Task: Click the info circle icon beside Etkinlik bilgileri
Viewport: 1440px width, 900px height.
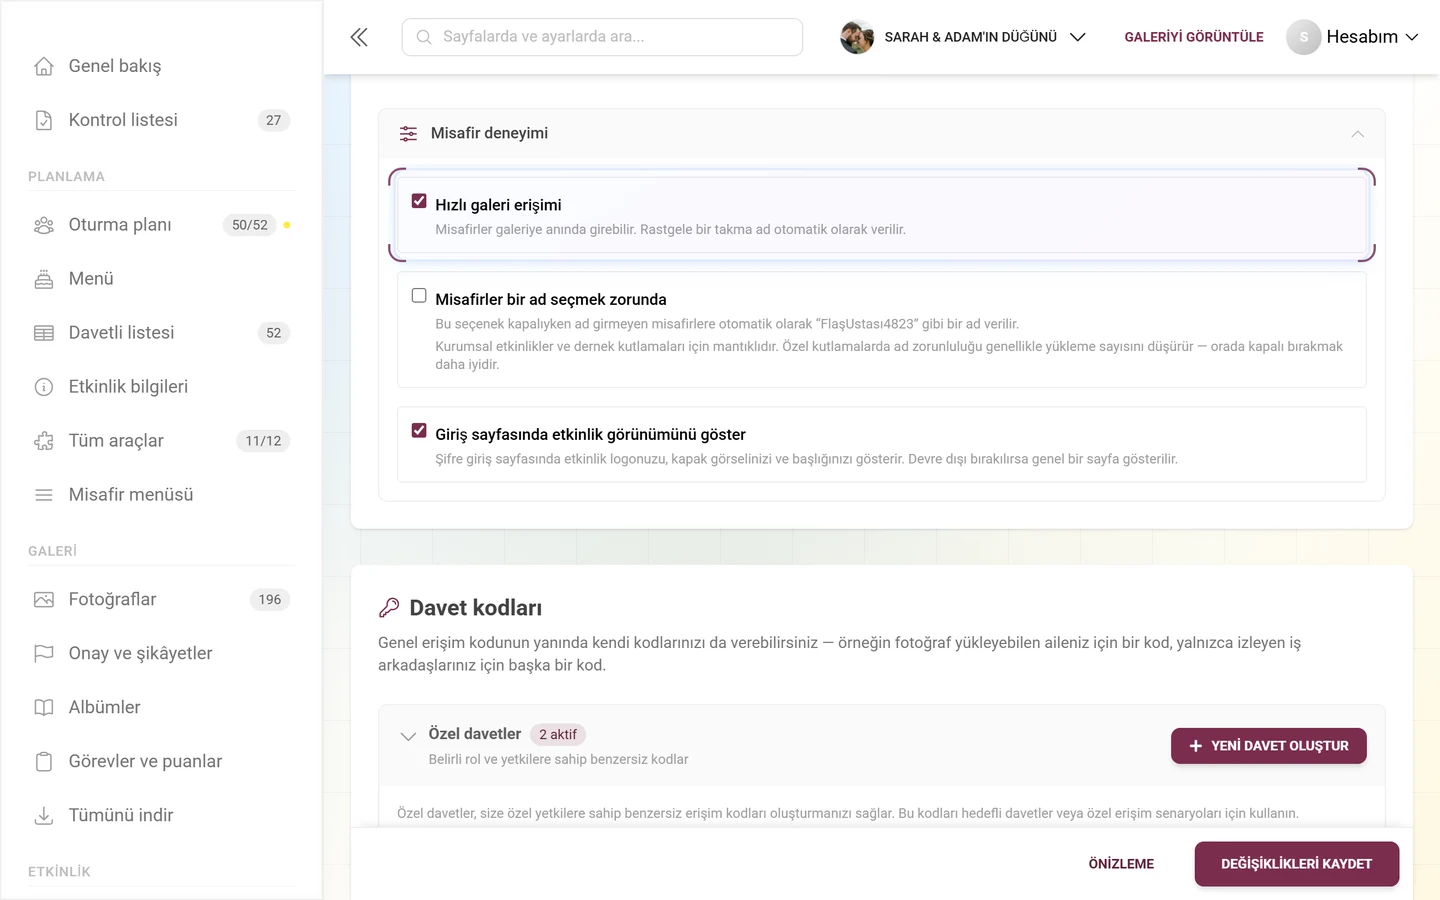Action: click(44, 387)
